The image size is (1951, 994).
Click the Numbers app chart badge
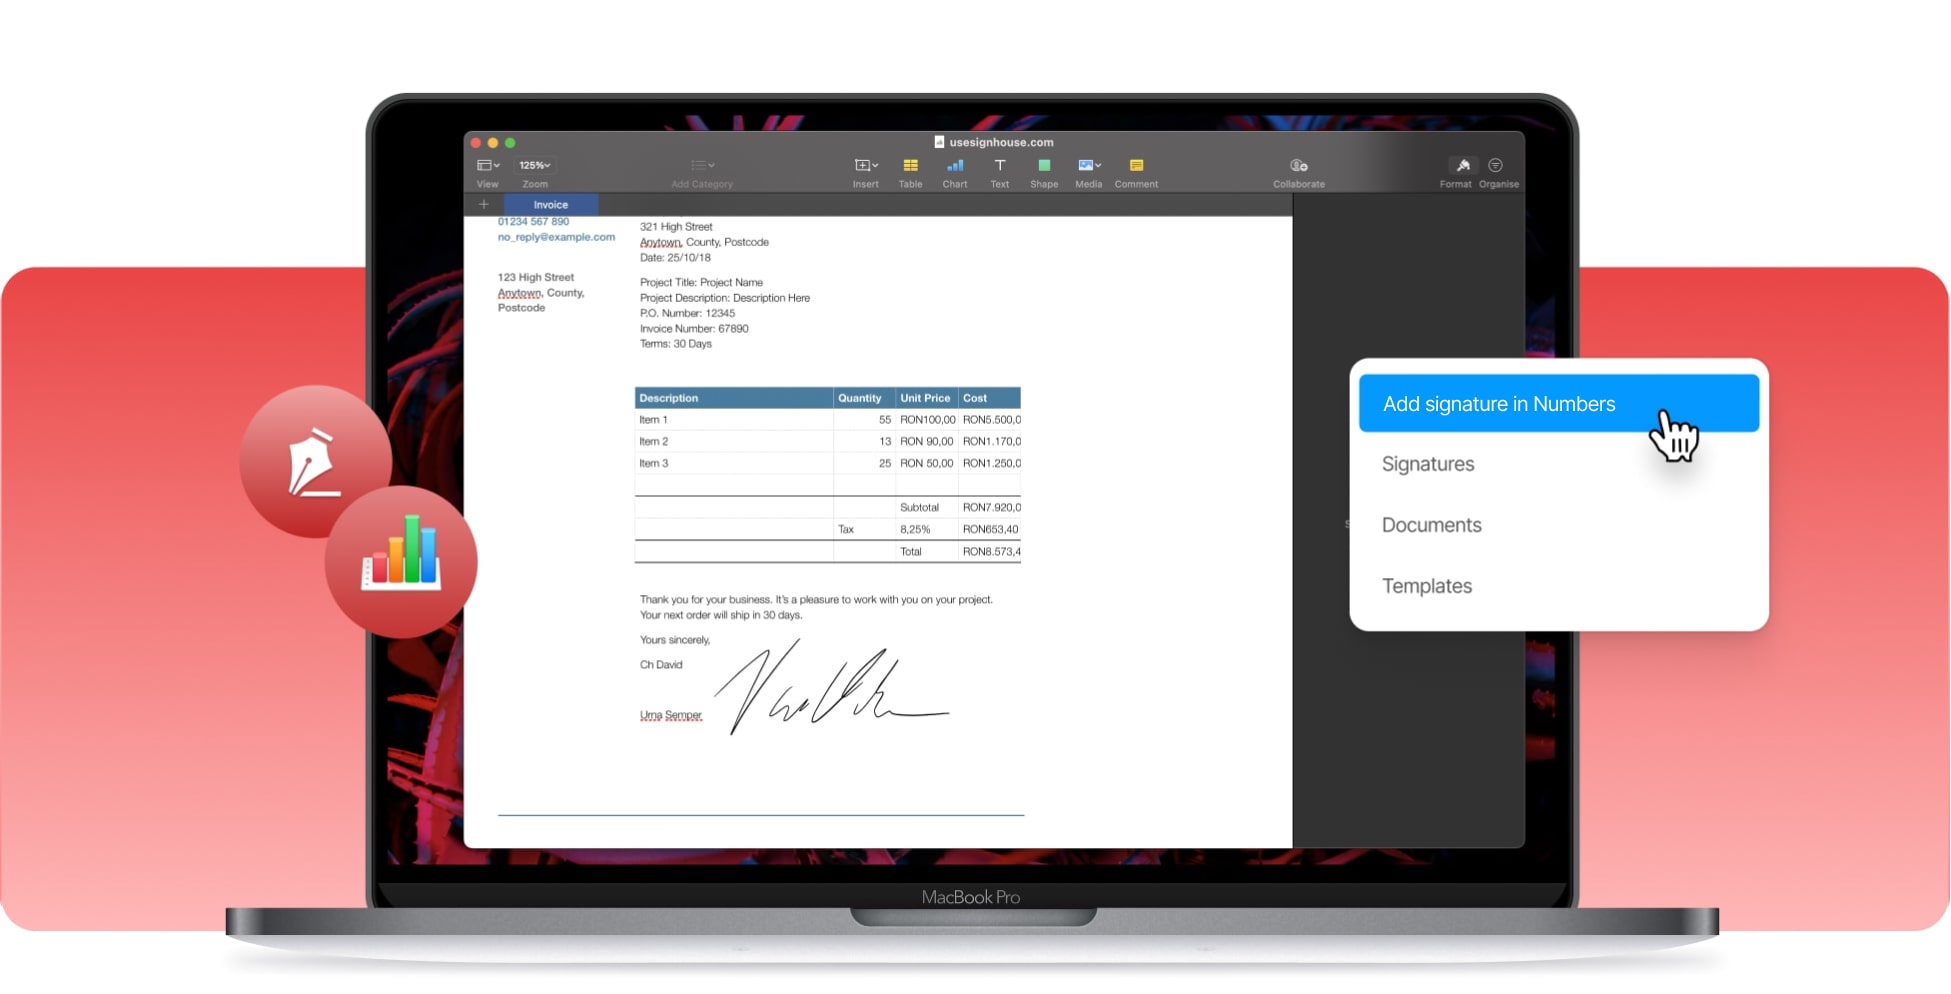(x=401, y=561)
